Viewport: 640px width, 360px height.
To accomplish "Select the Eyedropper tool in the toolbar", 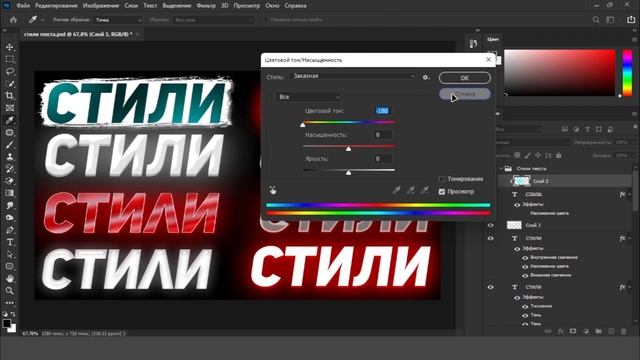I will coord(9,120).
